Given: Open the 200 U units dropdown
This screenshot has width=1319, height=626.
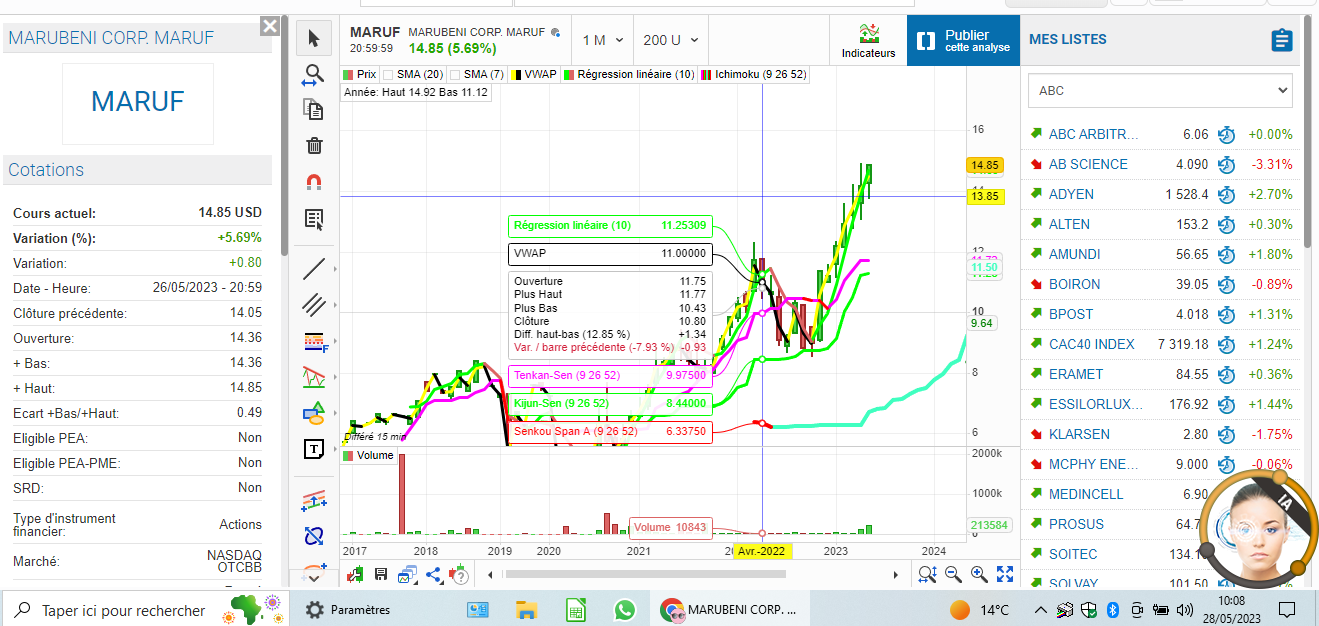Looking at the screenshot, I should pos(671,40).
